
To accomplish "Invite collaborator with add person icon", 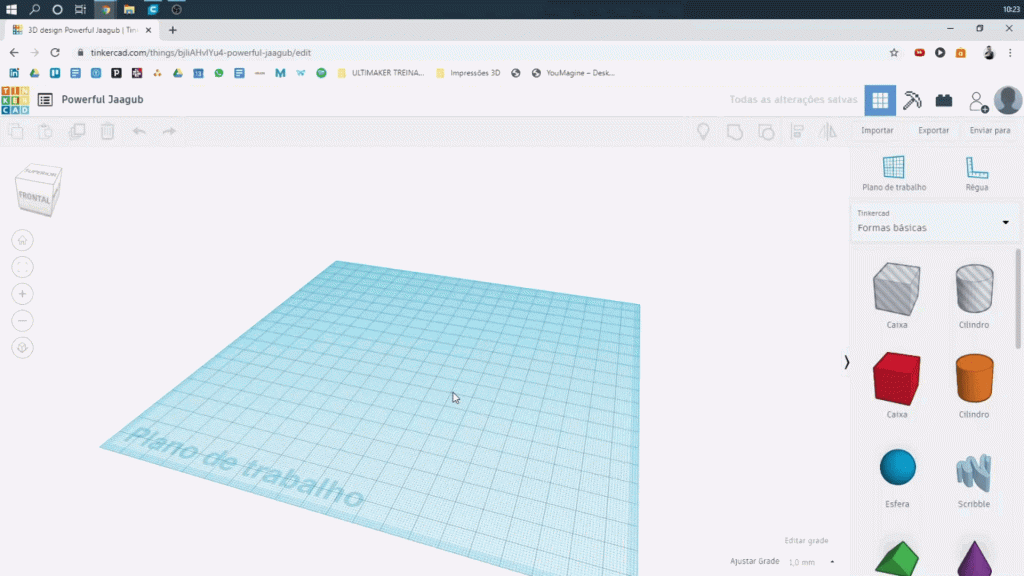I will 978,102.
